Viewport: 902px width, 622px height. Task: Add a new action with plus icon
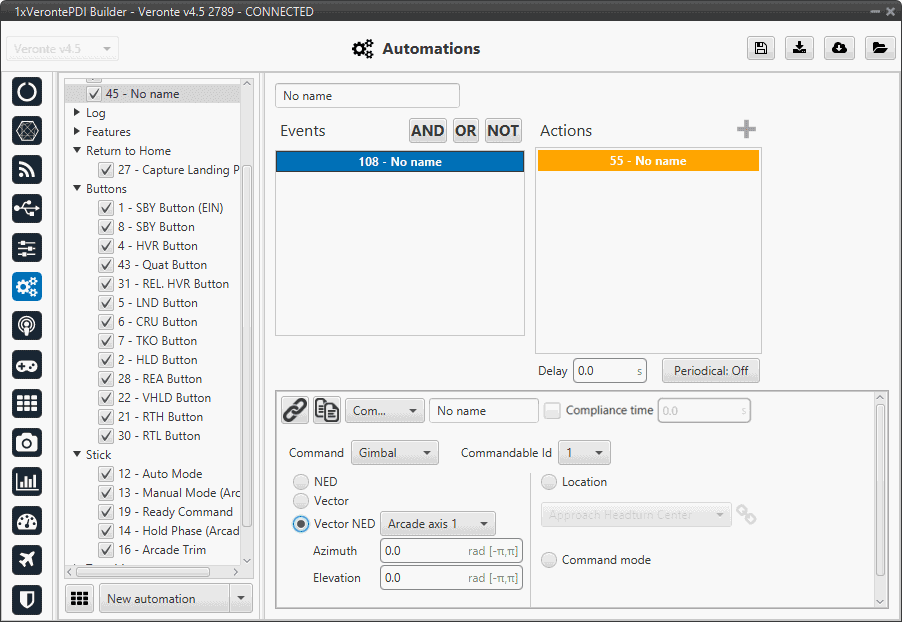[x=746, y=130]
